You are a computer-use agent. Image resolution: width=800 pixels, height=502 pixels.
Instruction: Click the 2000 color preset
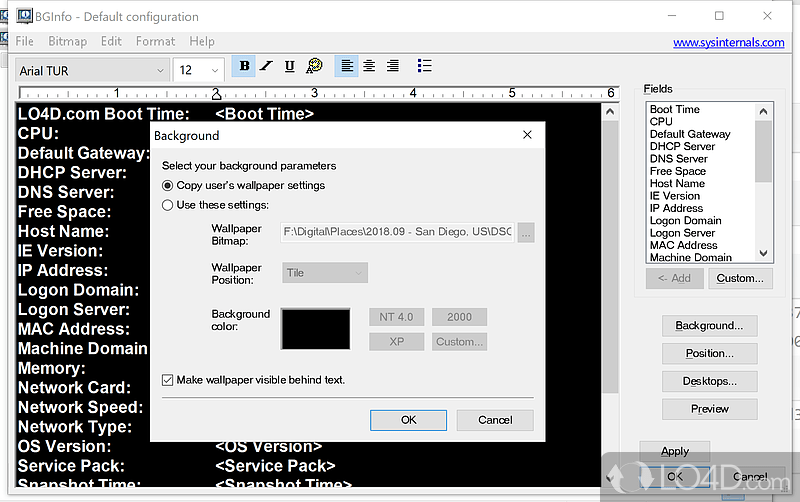click(x=459, y=317)
